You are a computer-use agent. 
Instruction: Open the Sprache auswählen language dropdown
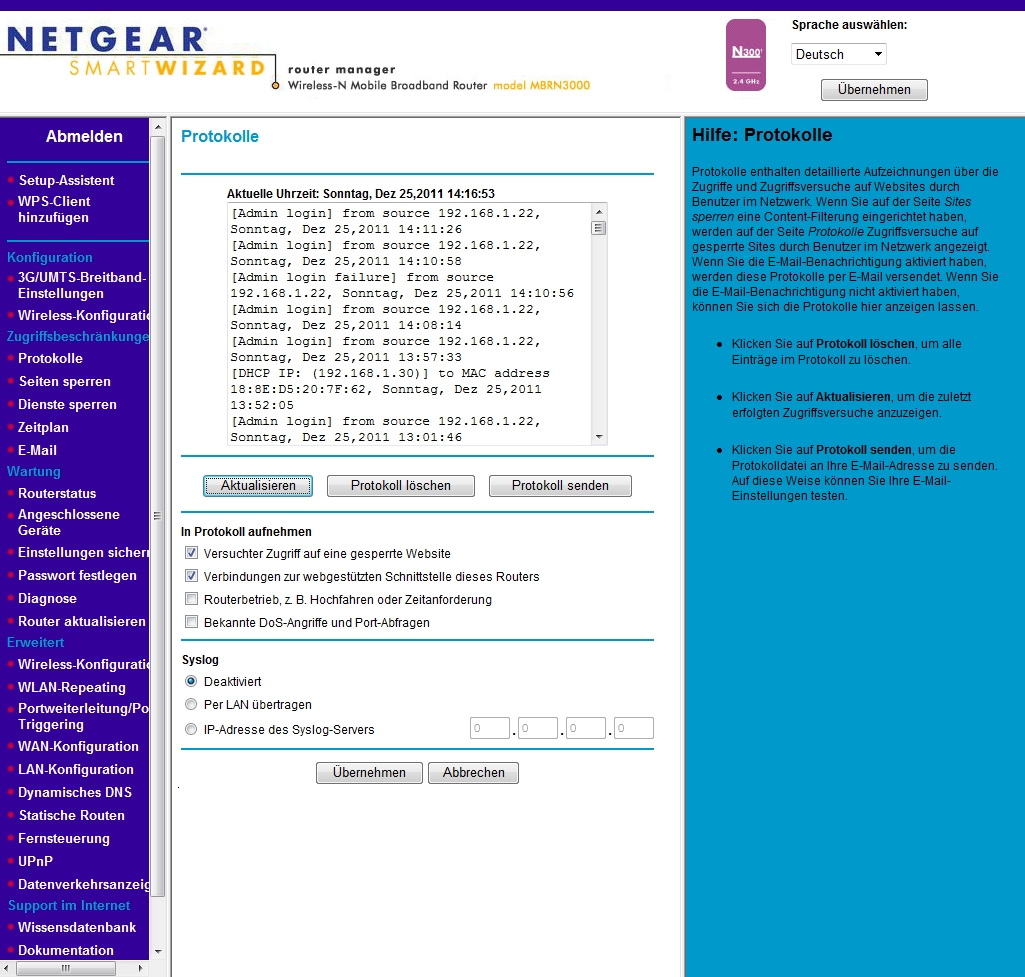pyautogui.click(x=838, y=54)
